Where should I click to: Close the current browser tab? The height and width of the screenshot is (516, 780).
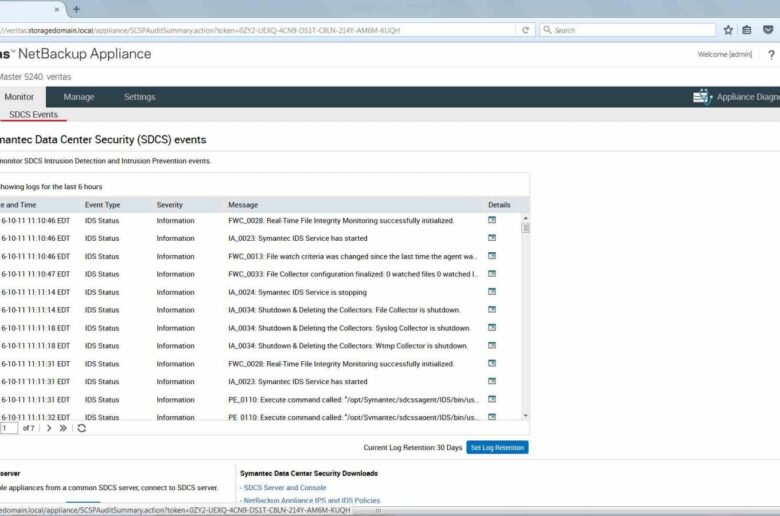(x=57, y=9)
